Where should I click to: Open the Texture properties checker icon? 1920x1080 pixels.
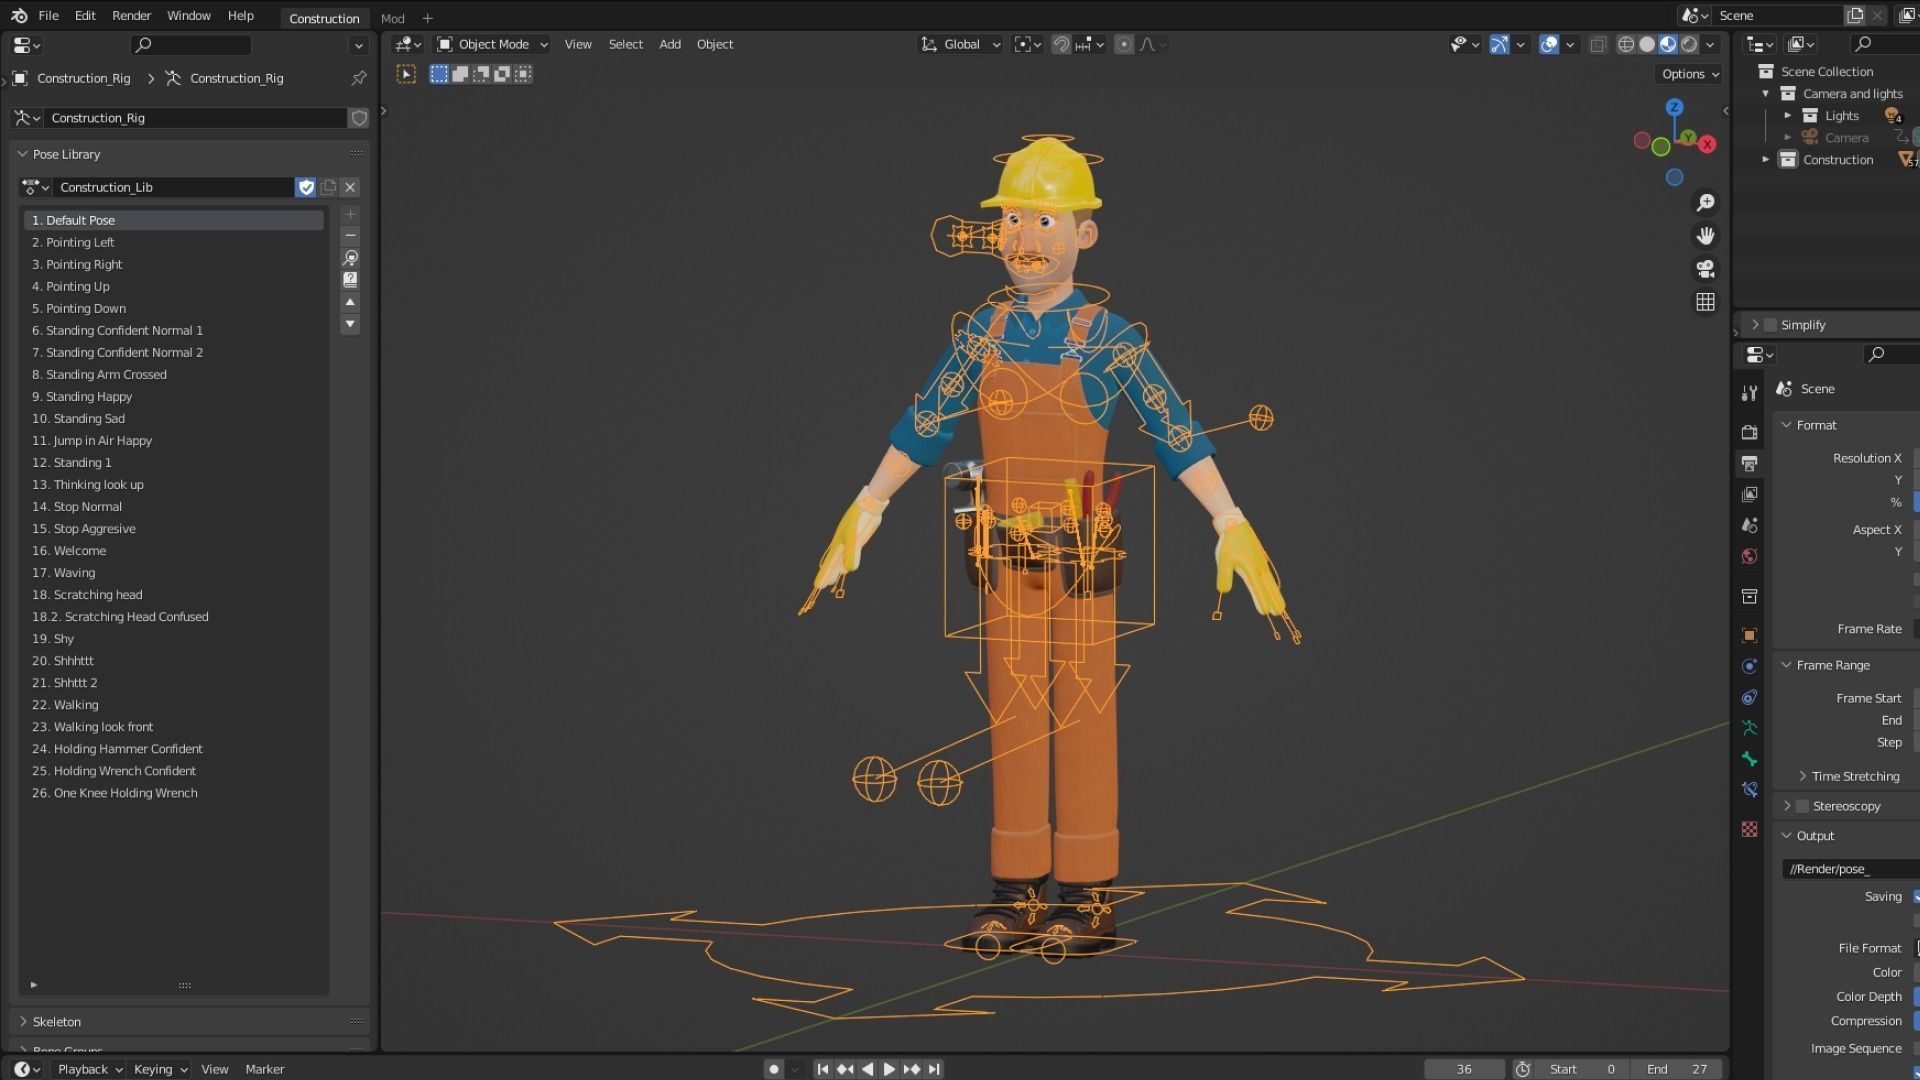click(x=1749, y=829)
